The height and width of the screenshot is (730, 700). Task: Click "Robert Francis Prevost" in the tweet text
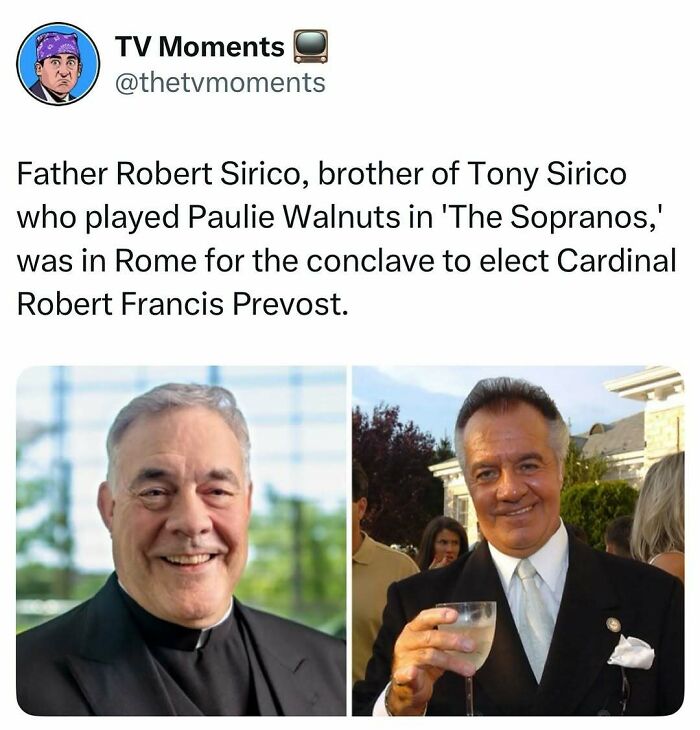pos(181,303)
